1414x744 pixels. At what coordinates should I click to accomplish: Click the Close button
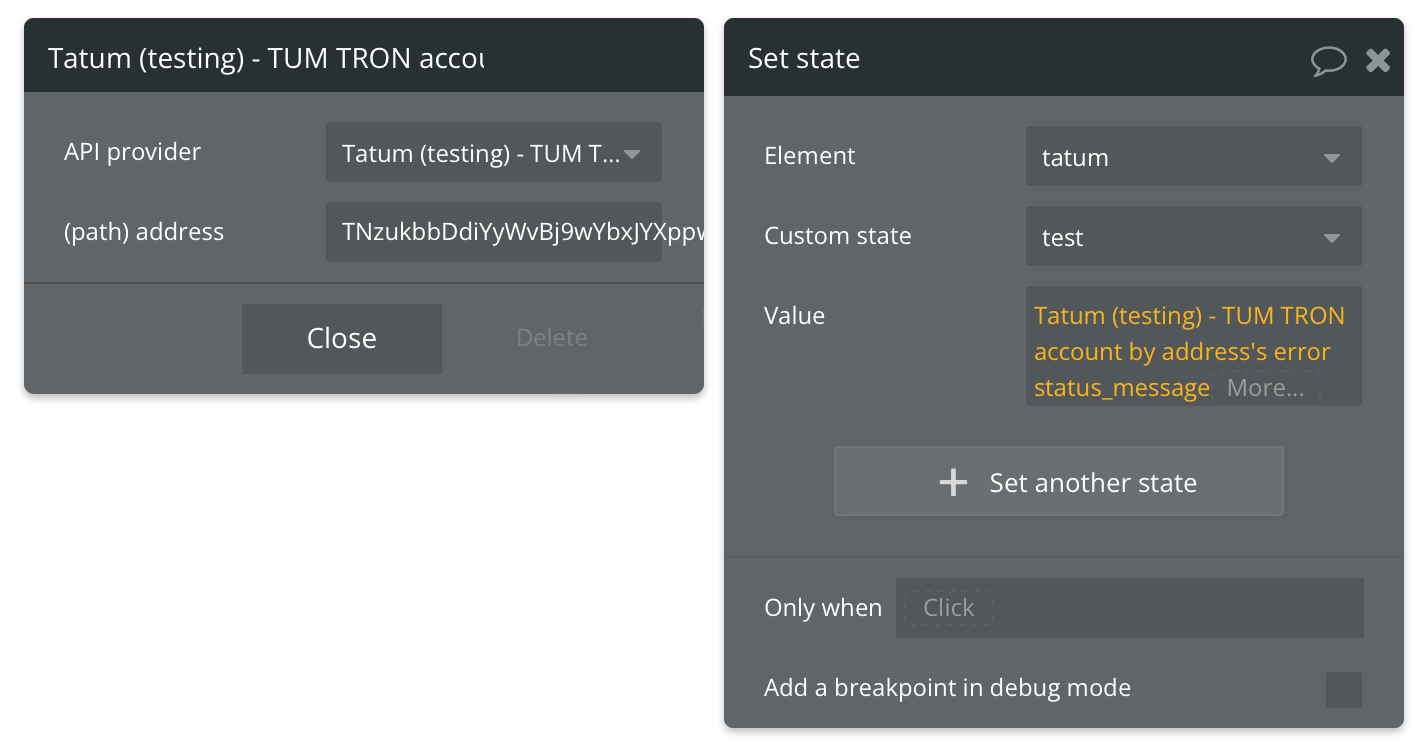(x=342, y=338)
